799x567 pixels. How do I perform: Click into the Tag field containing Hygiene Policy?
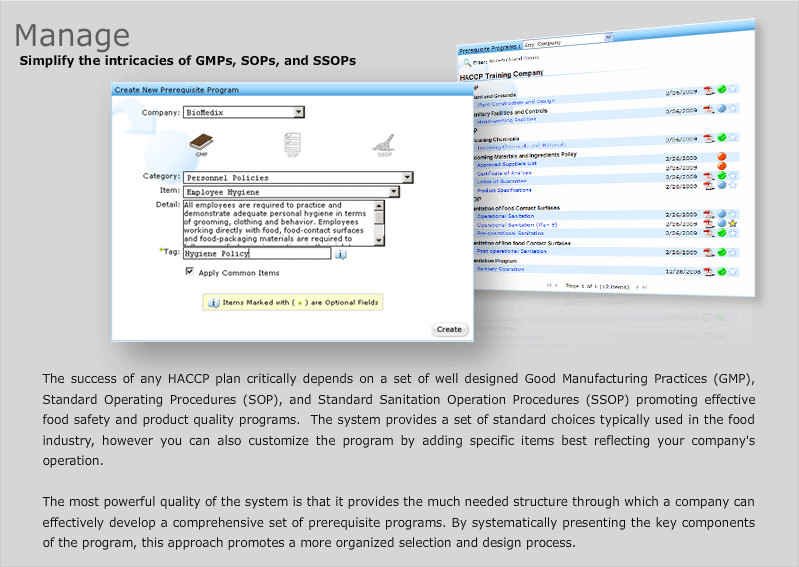pyautogui.click(x=257, y=253)
